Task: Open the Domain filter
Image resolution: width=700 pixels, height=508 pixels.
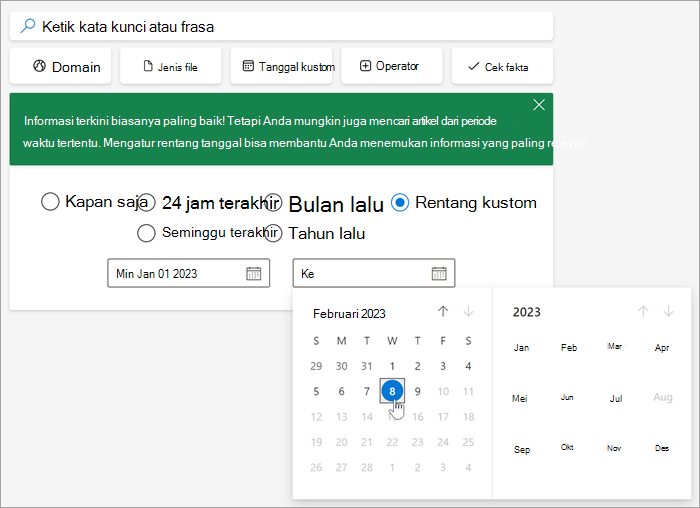Action: pyautogui.click(x=60, y=67)
